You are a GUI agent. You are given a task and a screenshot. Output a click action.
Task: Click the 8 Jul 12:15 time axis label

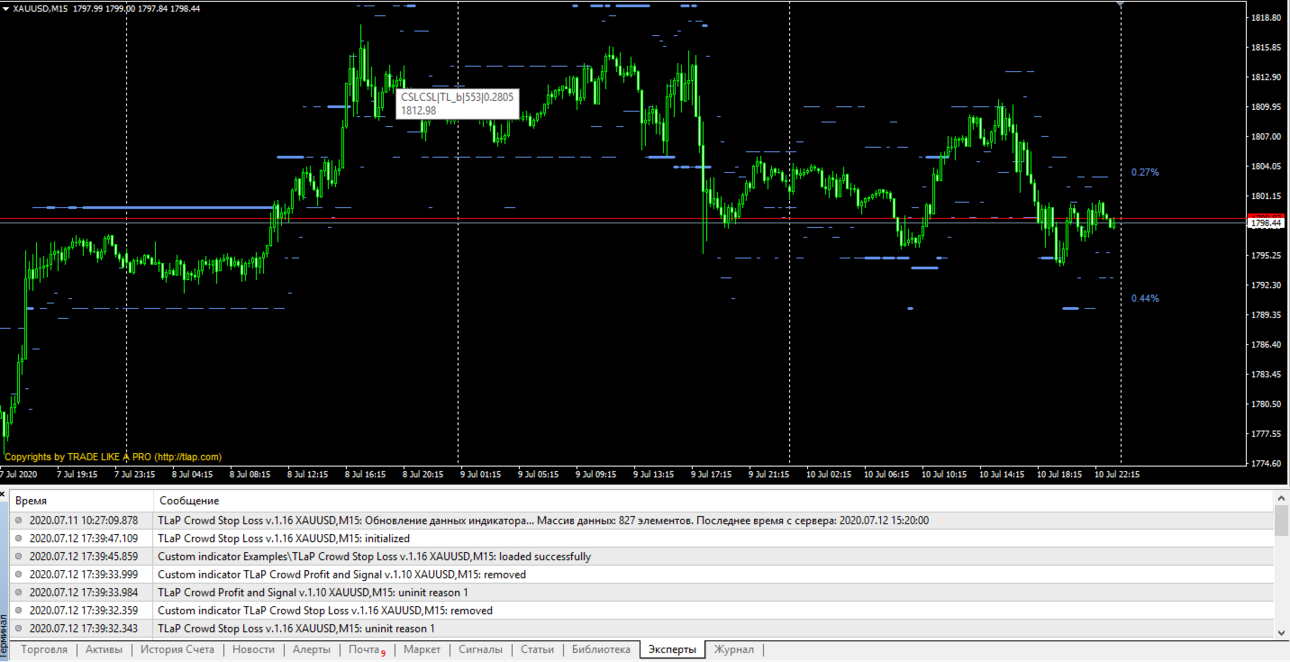308,474
